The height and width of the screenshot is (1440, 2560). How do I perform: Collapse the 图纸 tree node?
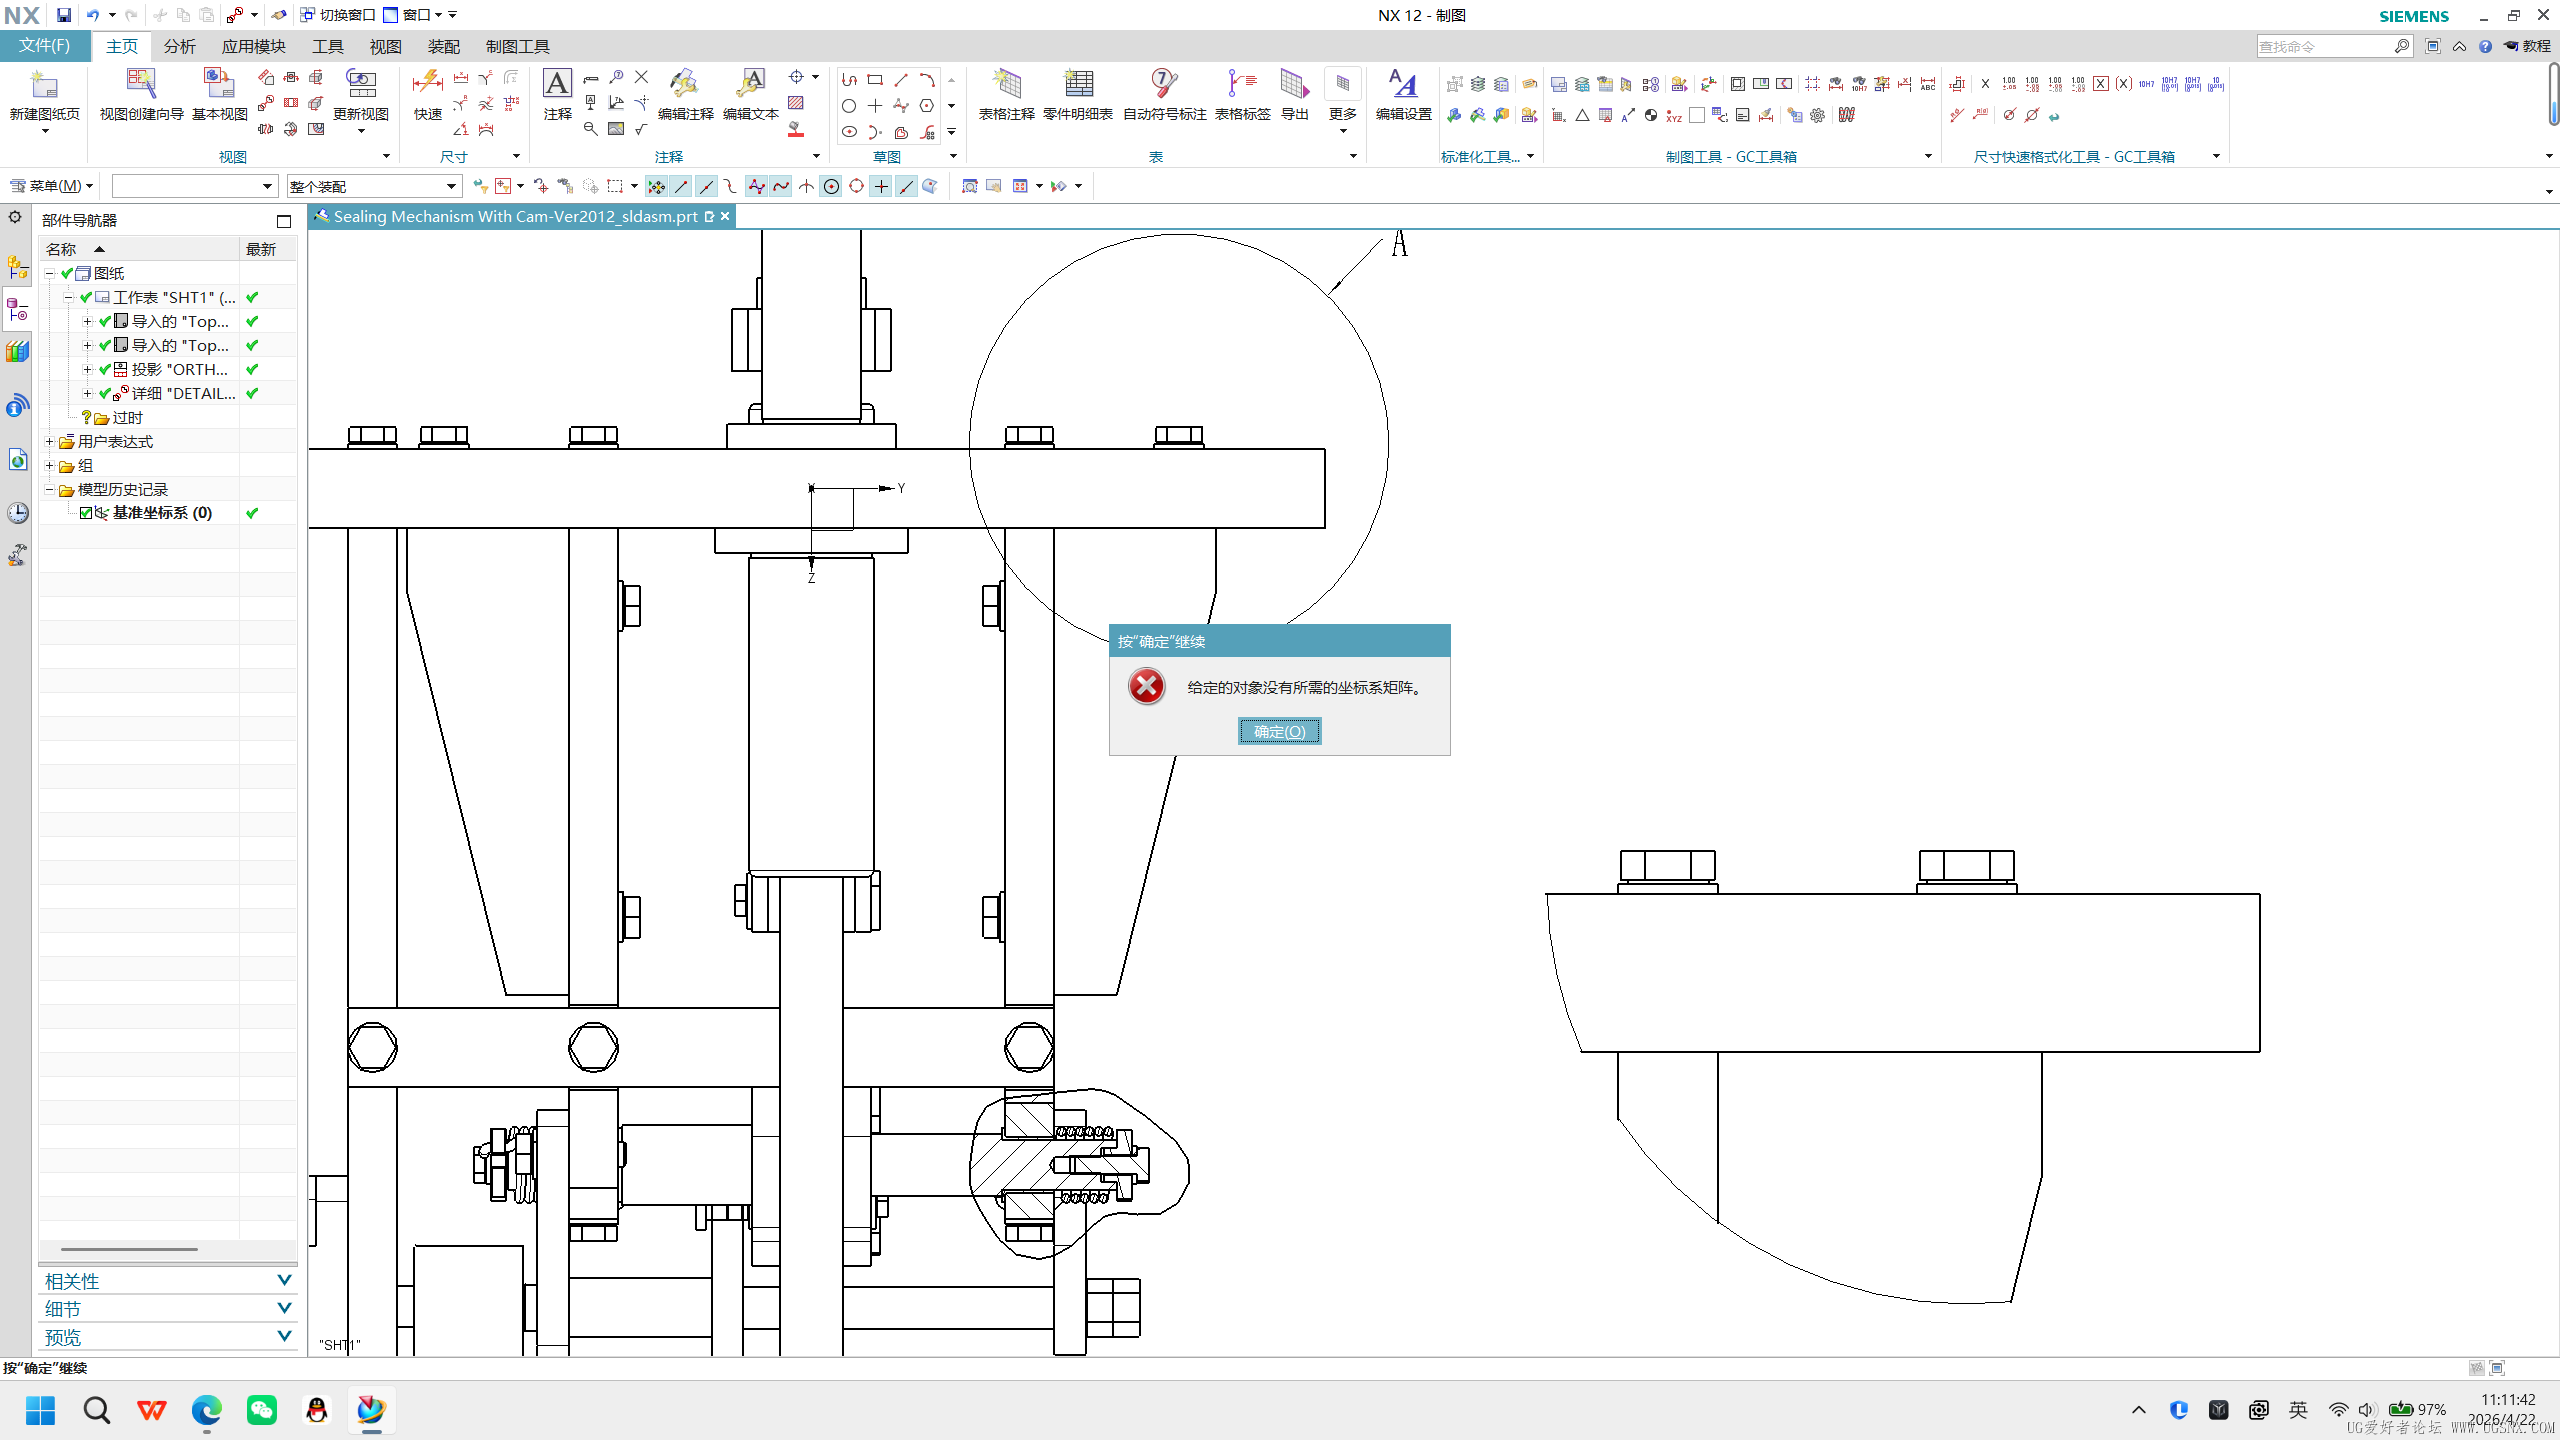[x=49, y=273]
